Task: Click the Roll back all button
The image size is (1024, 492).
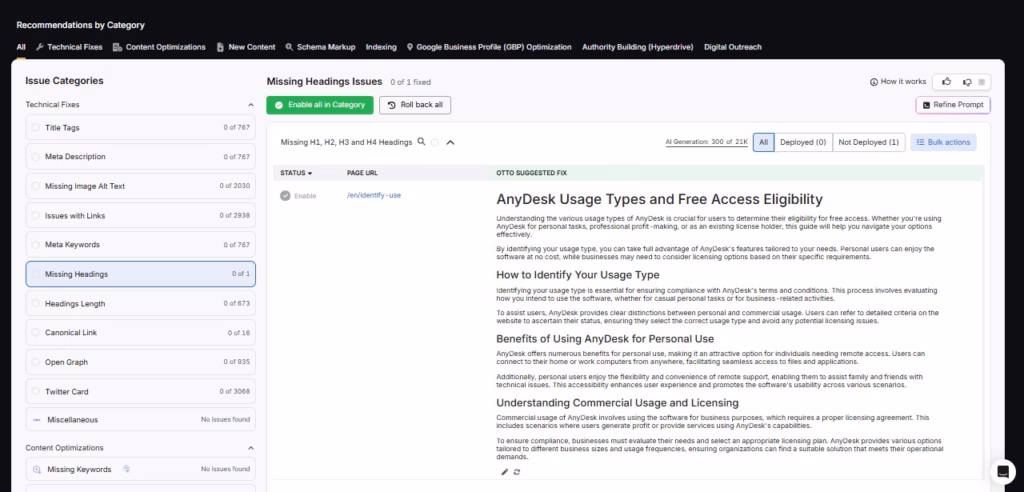Action: click(416, 104)
